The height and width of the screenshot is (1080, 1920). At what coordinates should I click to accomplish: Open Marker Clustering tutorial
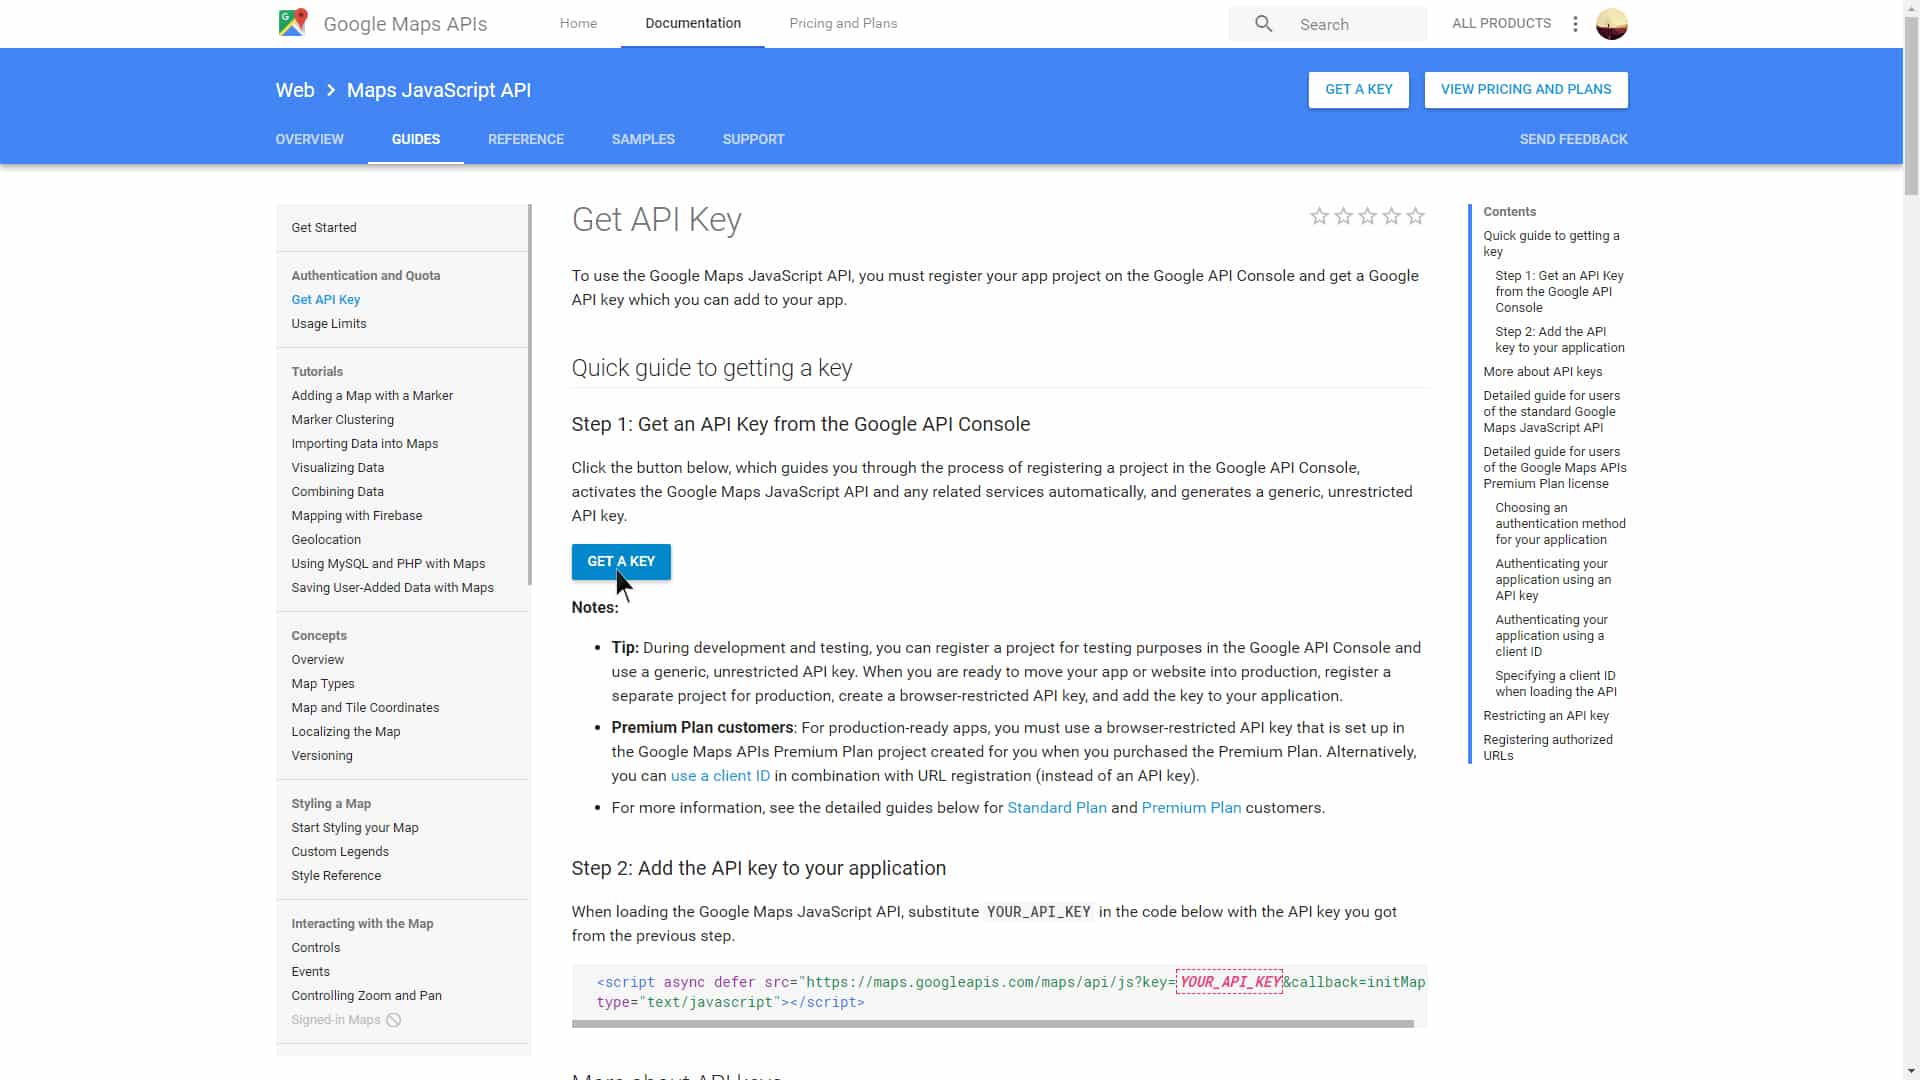342,420
